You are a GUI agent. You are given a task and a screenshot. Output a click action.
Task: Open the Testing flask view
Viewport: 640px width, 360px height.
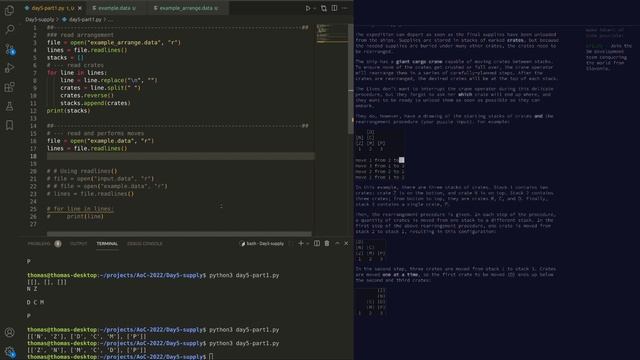tap(9, 106)
